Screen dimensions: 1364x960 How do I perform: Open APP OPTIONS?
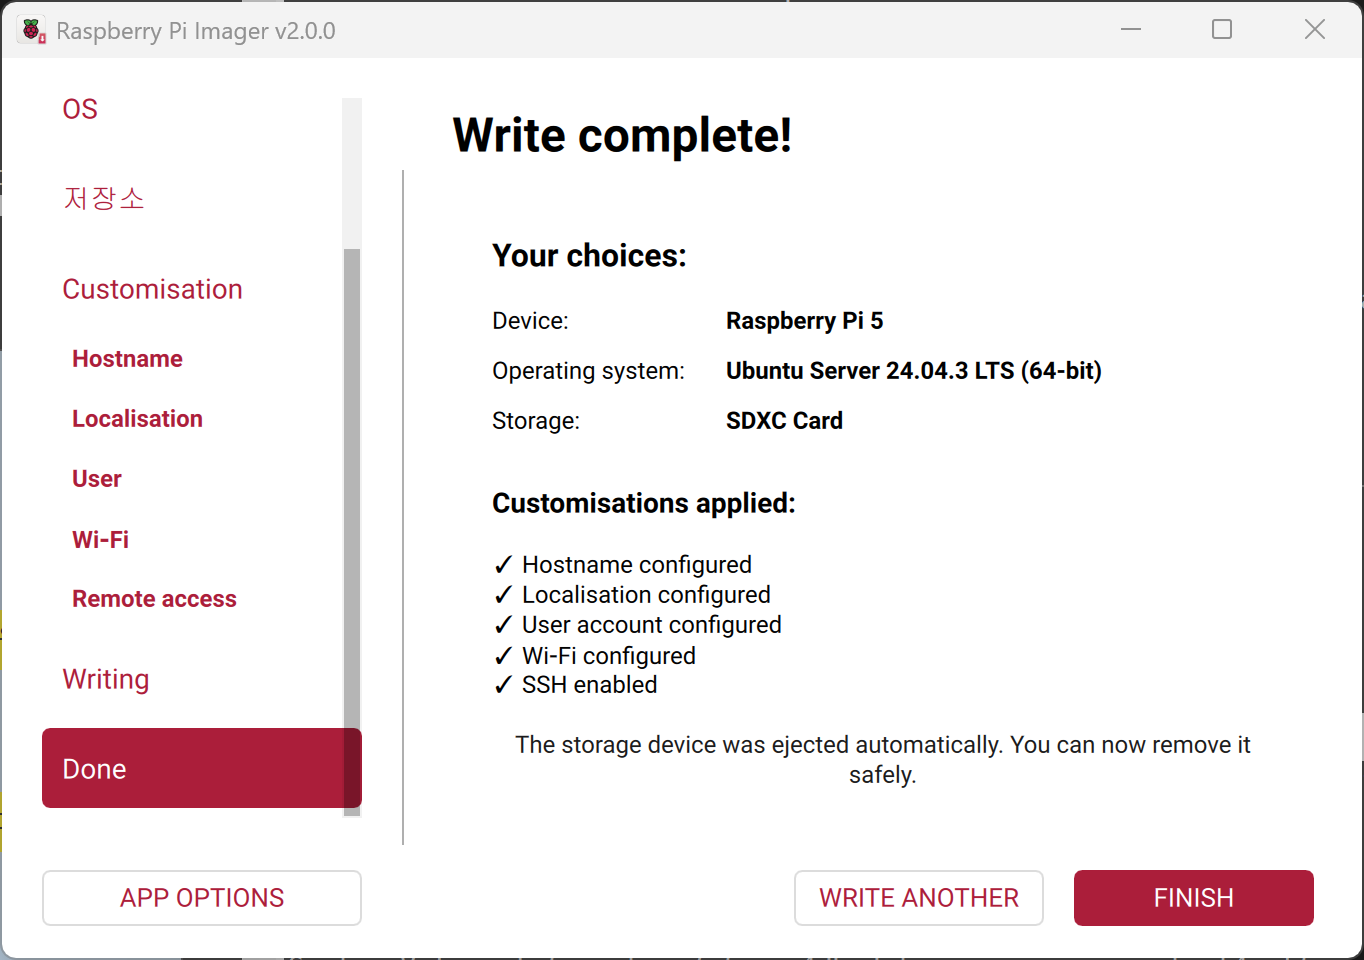coord(202,898)
